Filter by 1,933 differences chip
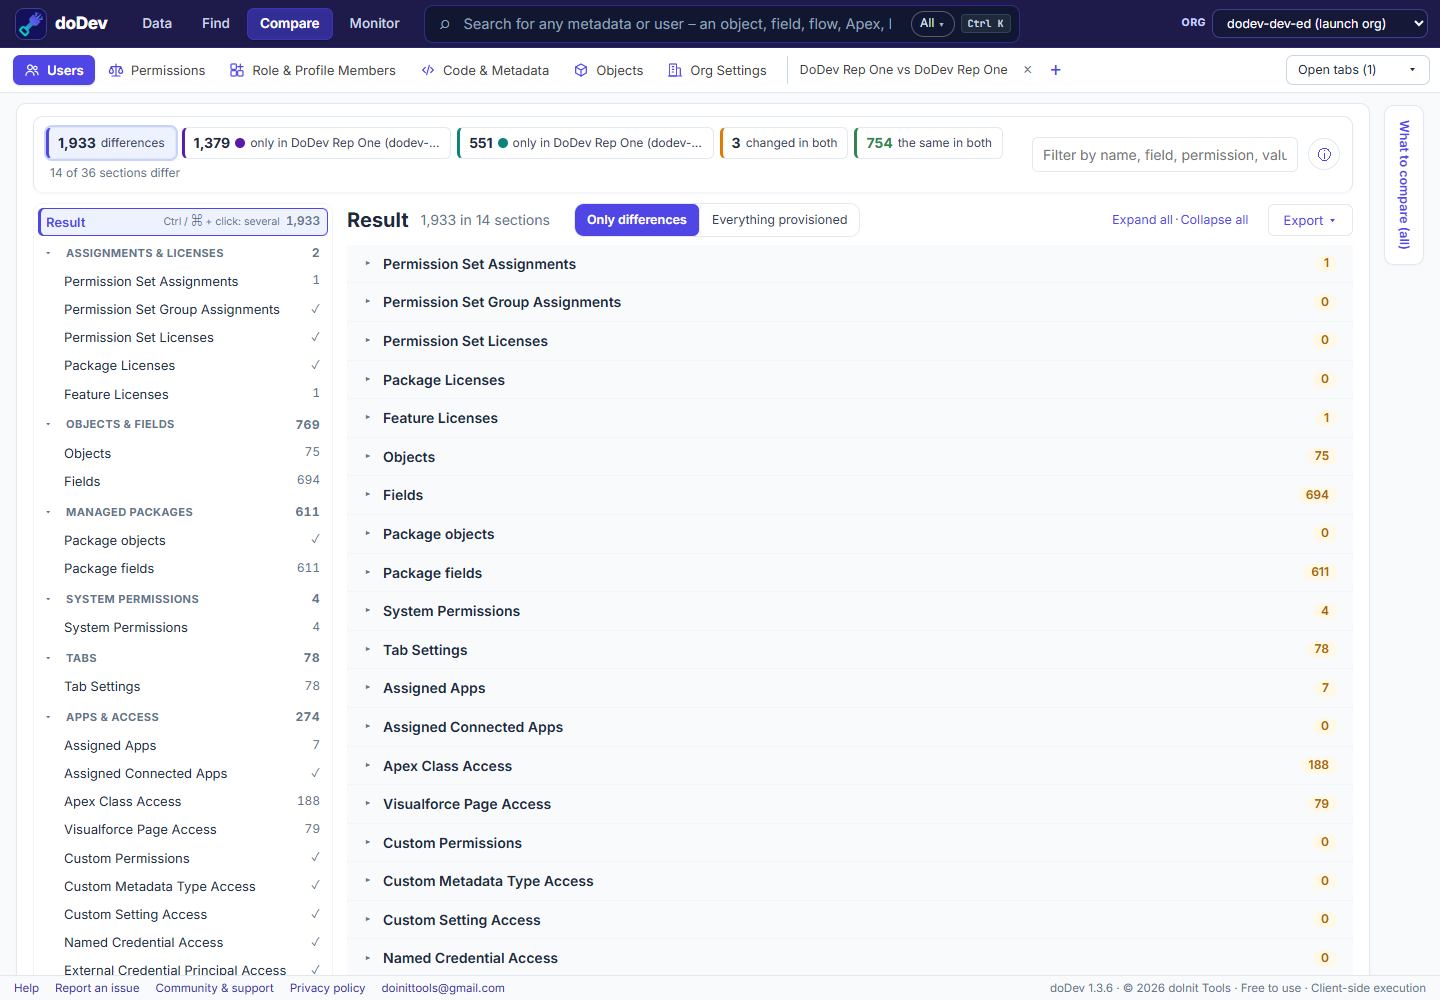Screen dimensions: 1440x1000 coord(112,143)
